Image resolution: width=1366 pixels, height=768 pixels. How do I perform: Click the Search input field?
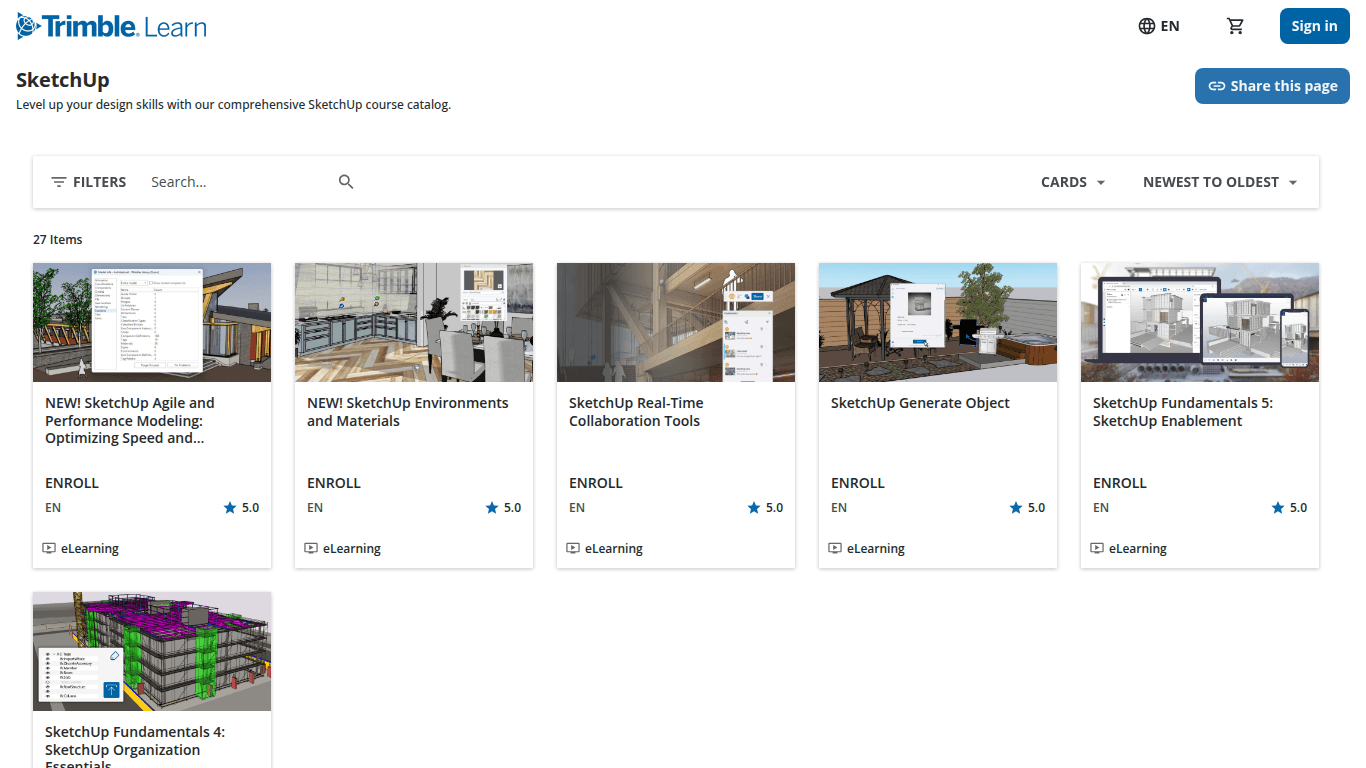coord(240,182)
